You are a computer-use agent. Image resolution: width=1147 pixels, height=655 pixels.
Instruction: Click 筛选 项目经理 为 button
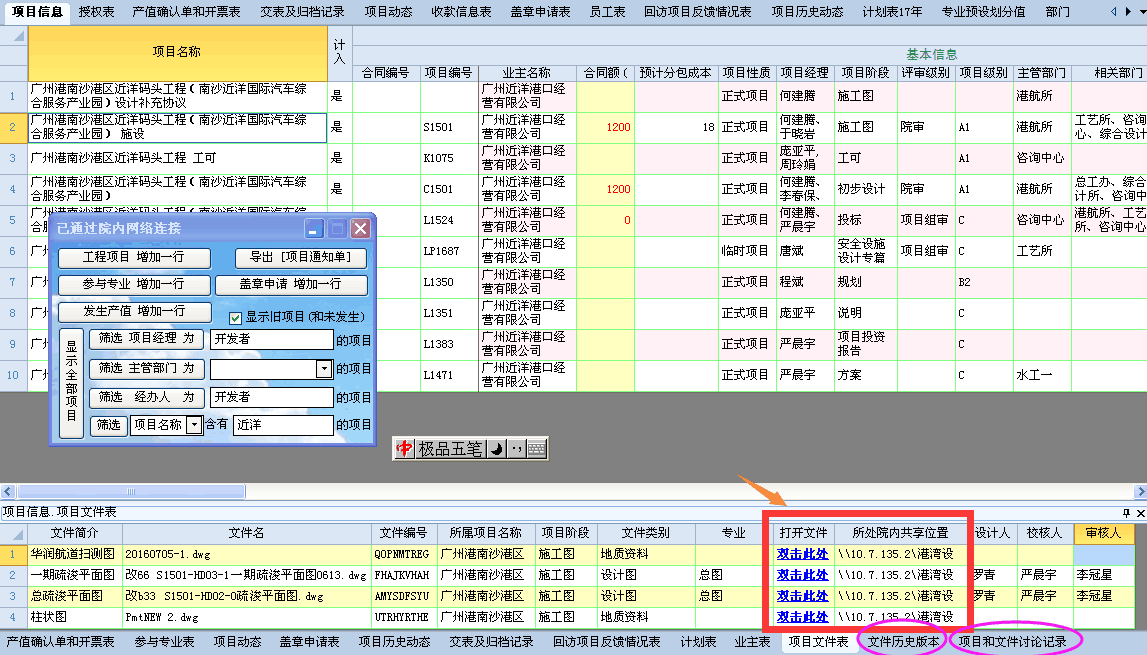(146, 338)
